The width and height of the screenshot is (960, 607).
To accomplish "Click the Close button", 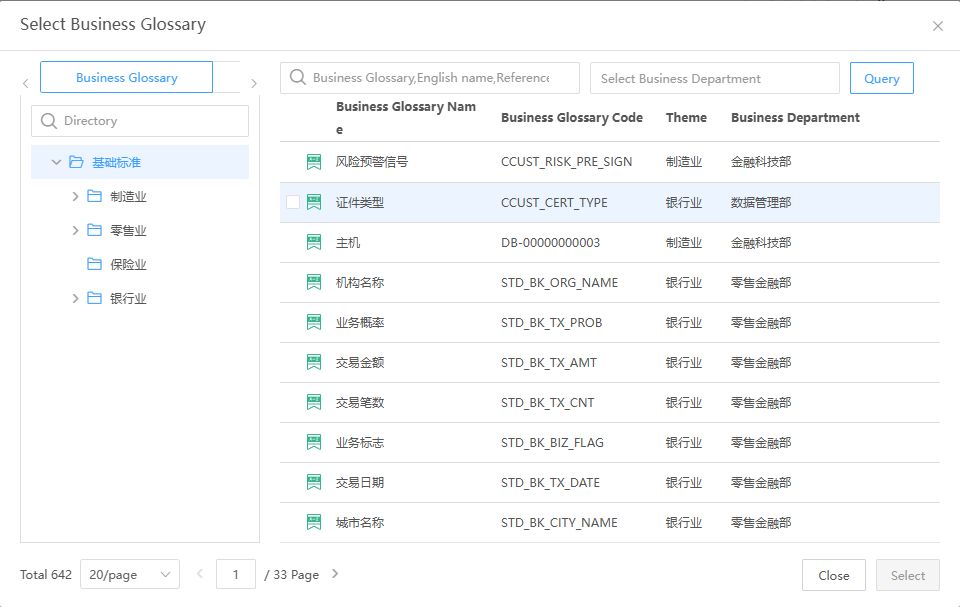I will [834, 575].
